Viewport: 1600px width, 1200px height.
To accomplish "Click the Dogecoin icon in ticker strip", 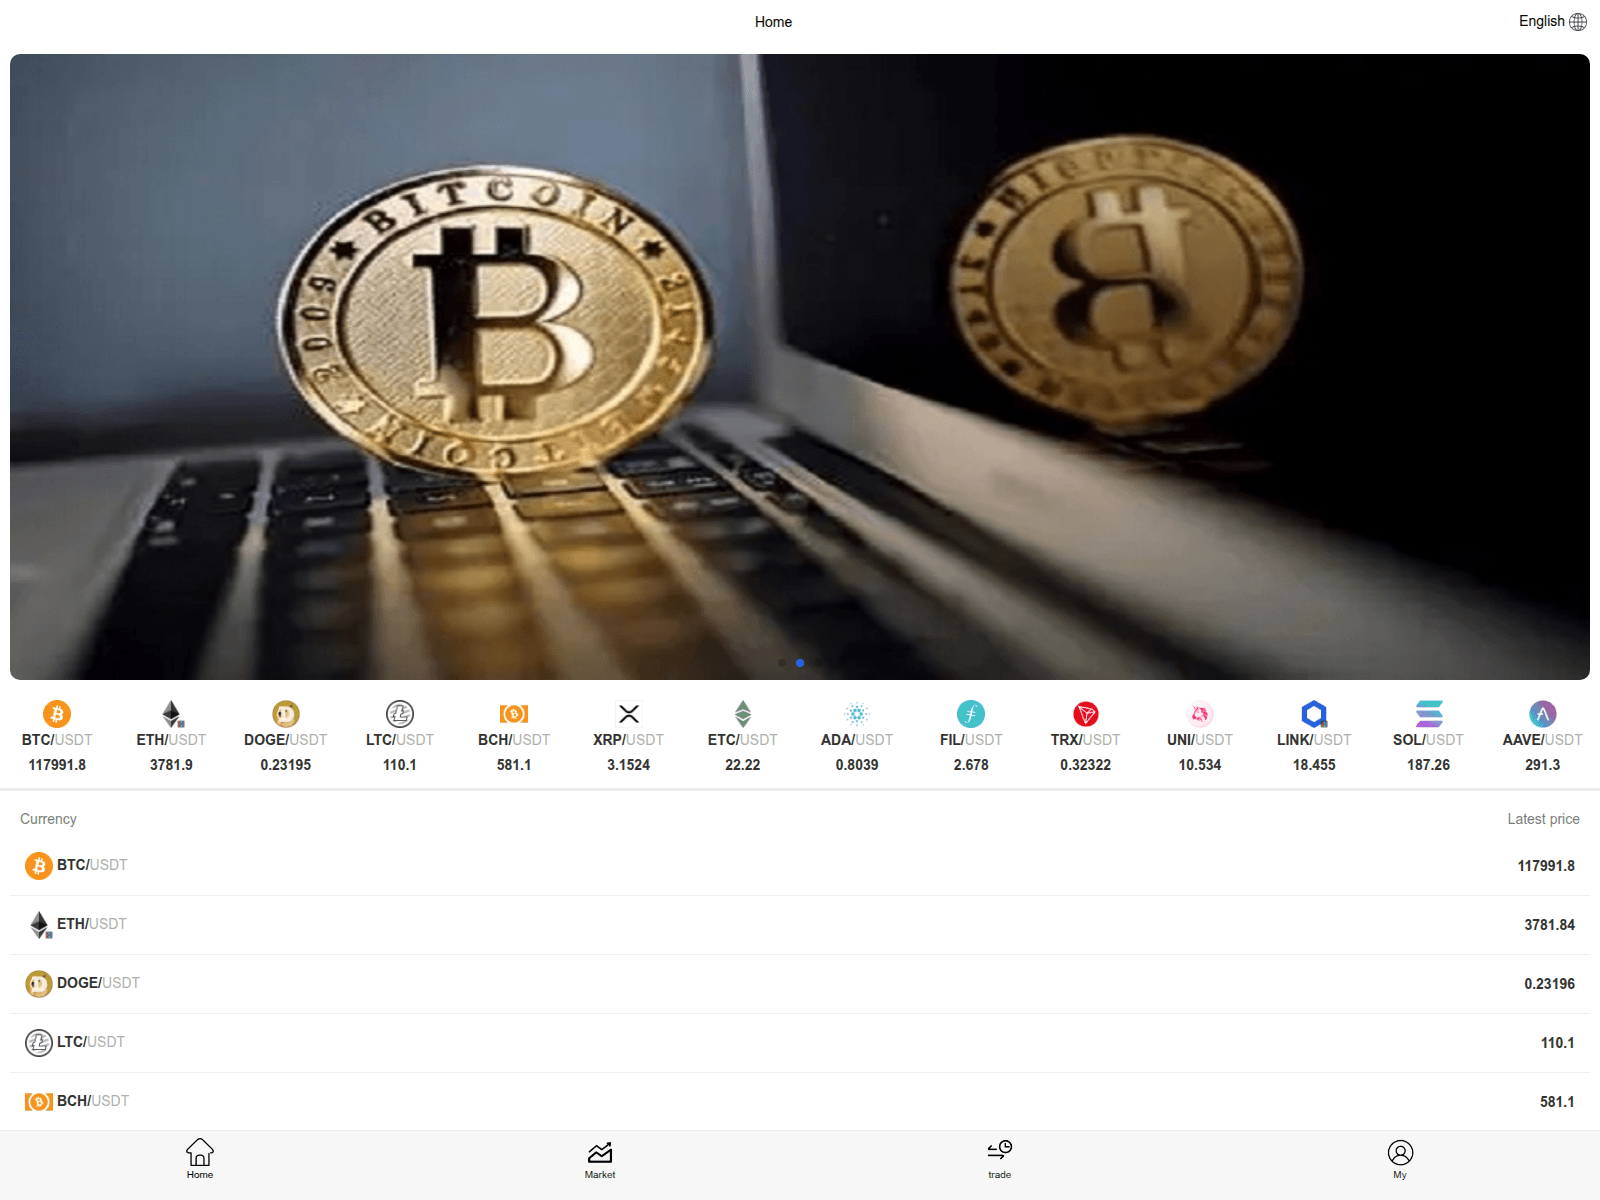I will [286, 714].
